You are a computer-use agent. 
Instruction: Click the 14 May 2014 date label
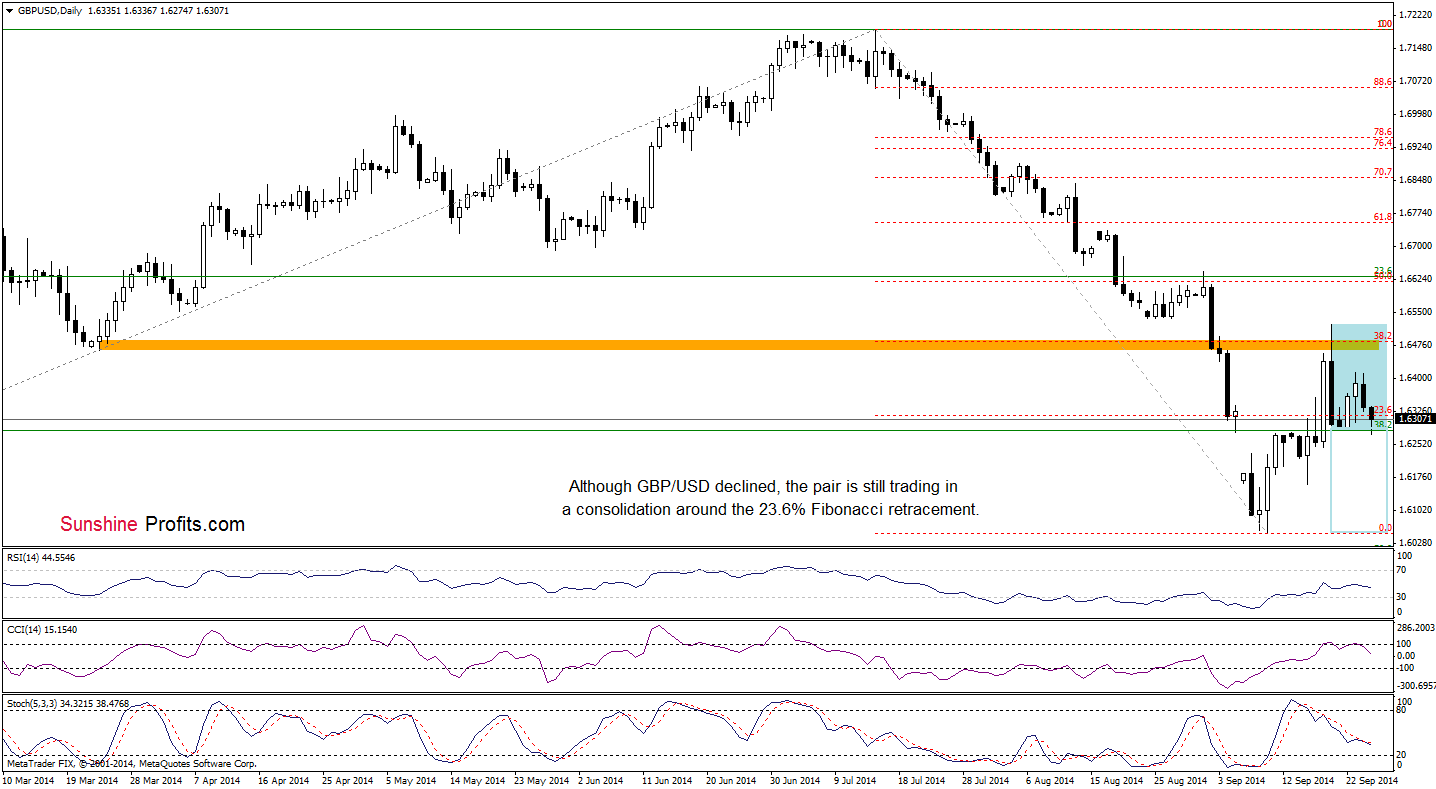[x=476, y=778]
